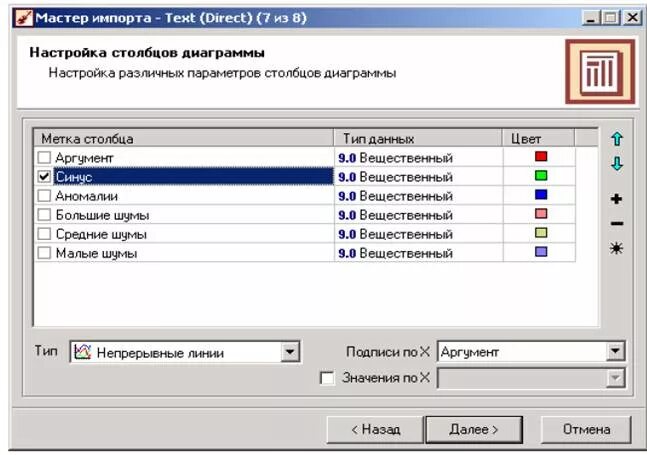
Task: Click the Подписи по X Аргумент field
Action: 531,351
